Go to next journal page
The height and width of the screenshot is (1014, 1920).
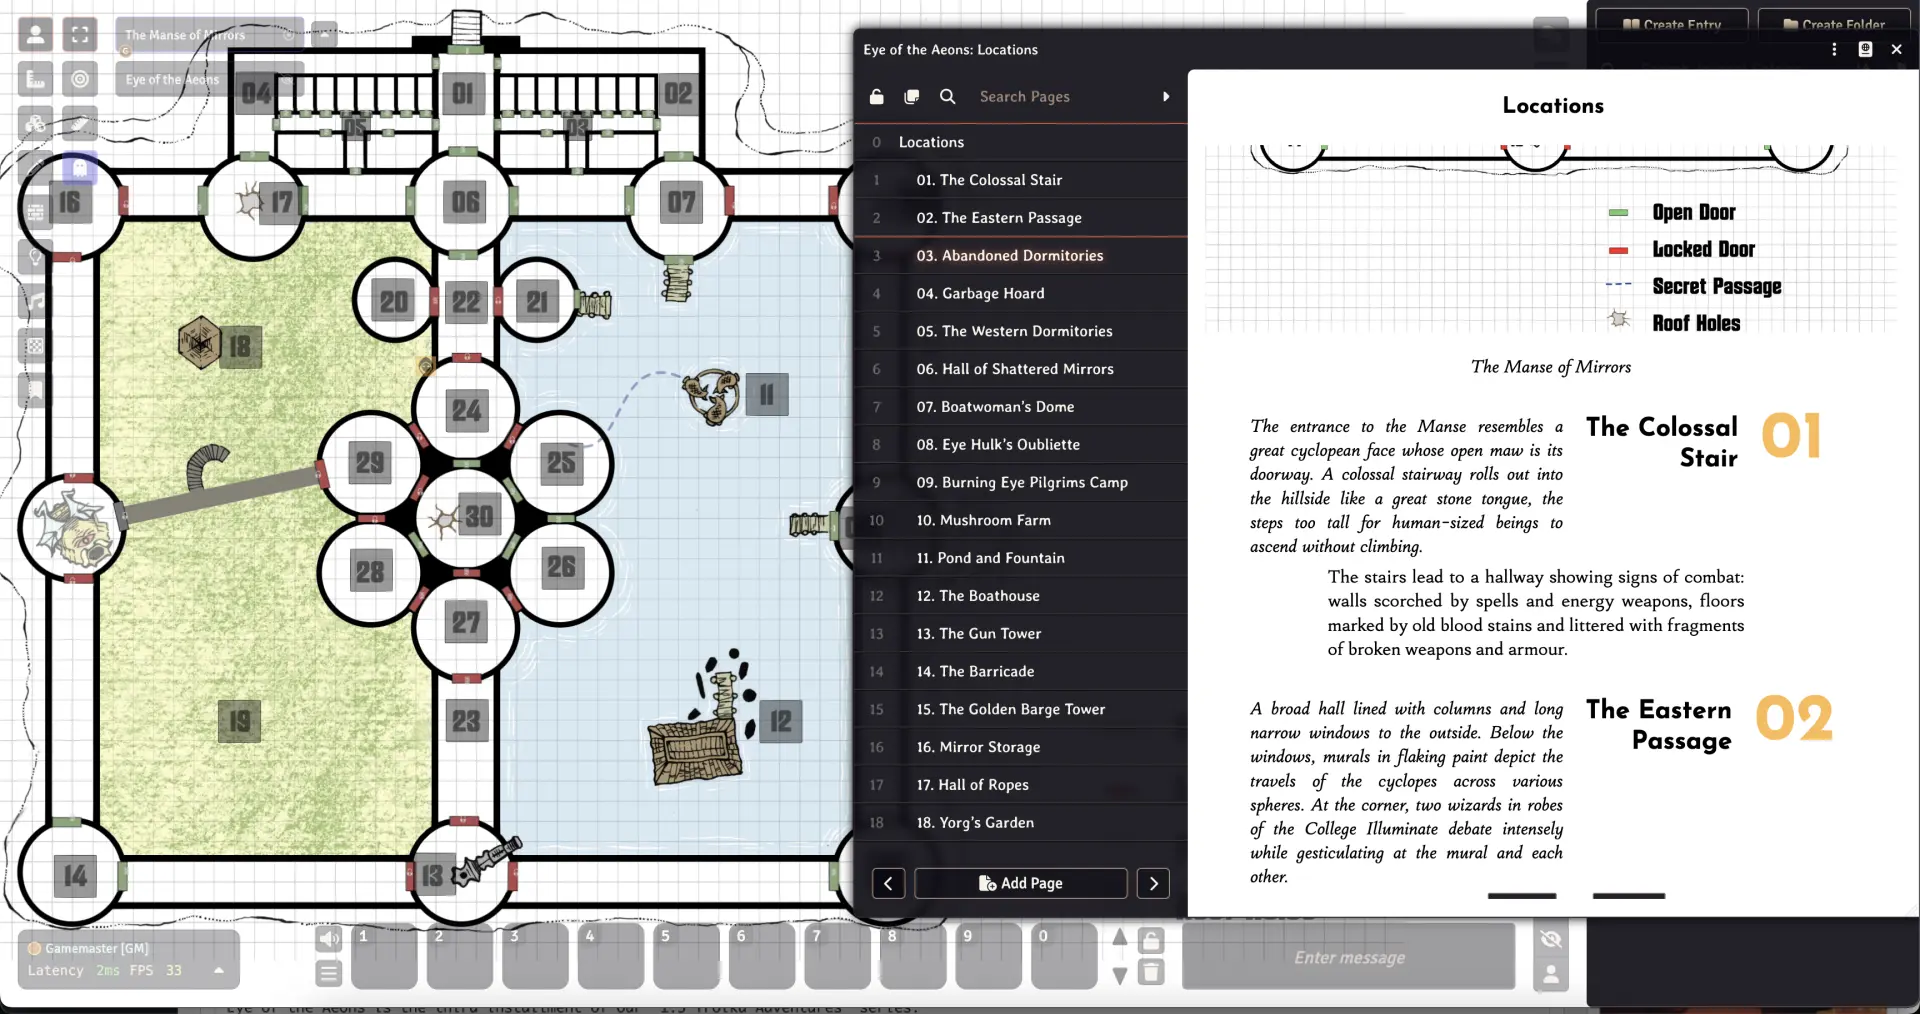coord(1153,883)
